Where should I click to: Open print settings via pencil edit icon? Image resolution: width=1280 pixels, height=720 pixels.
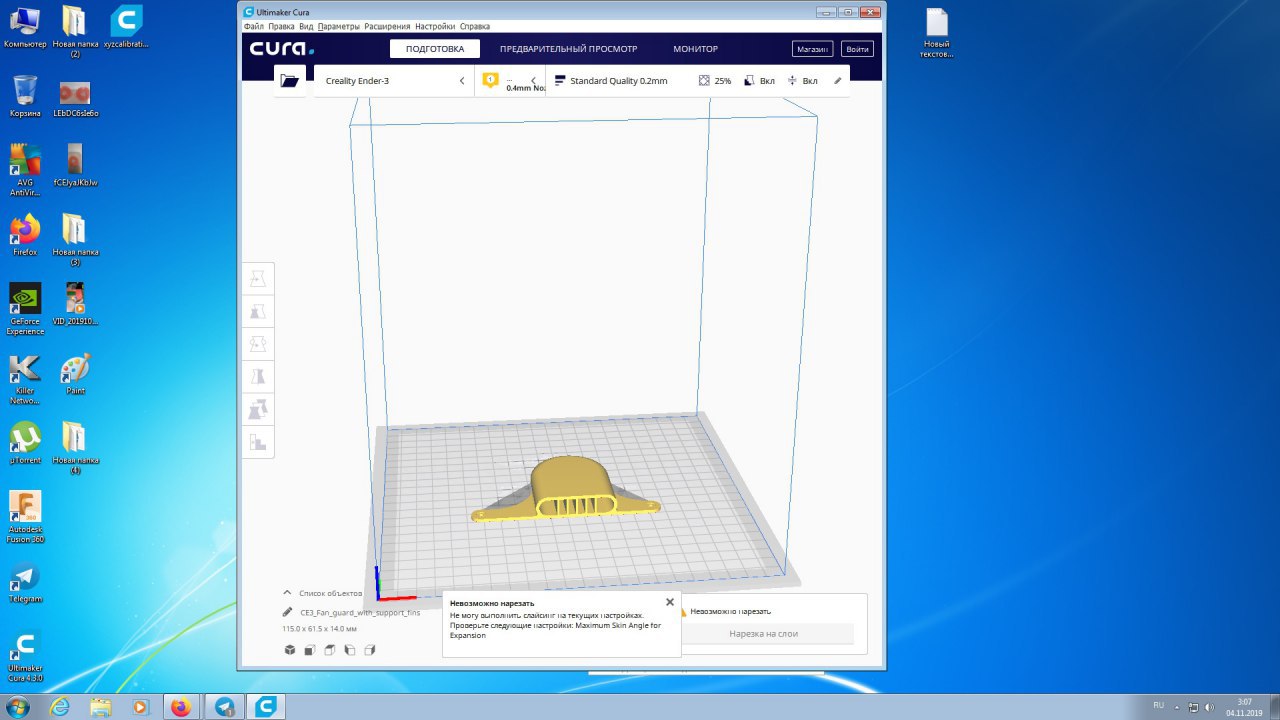[x=838, y=81]
